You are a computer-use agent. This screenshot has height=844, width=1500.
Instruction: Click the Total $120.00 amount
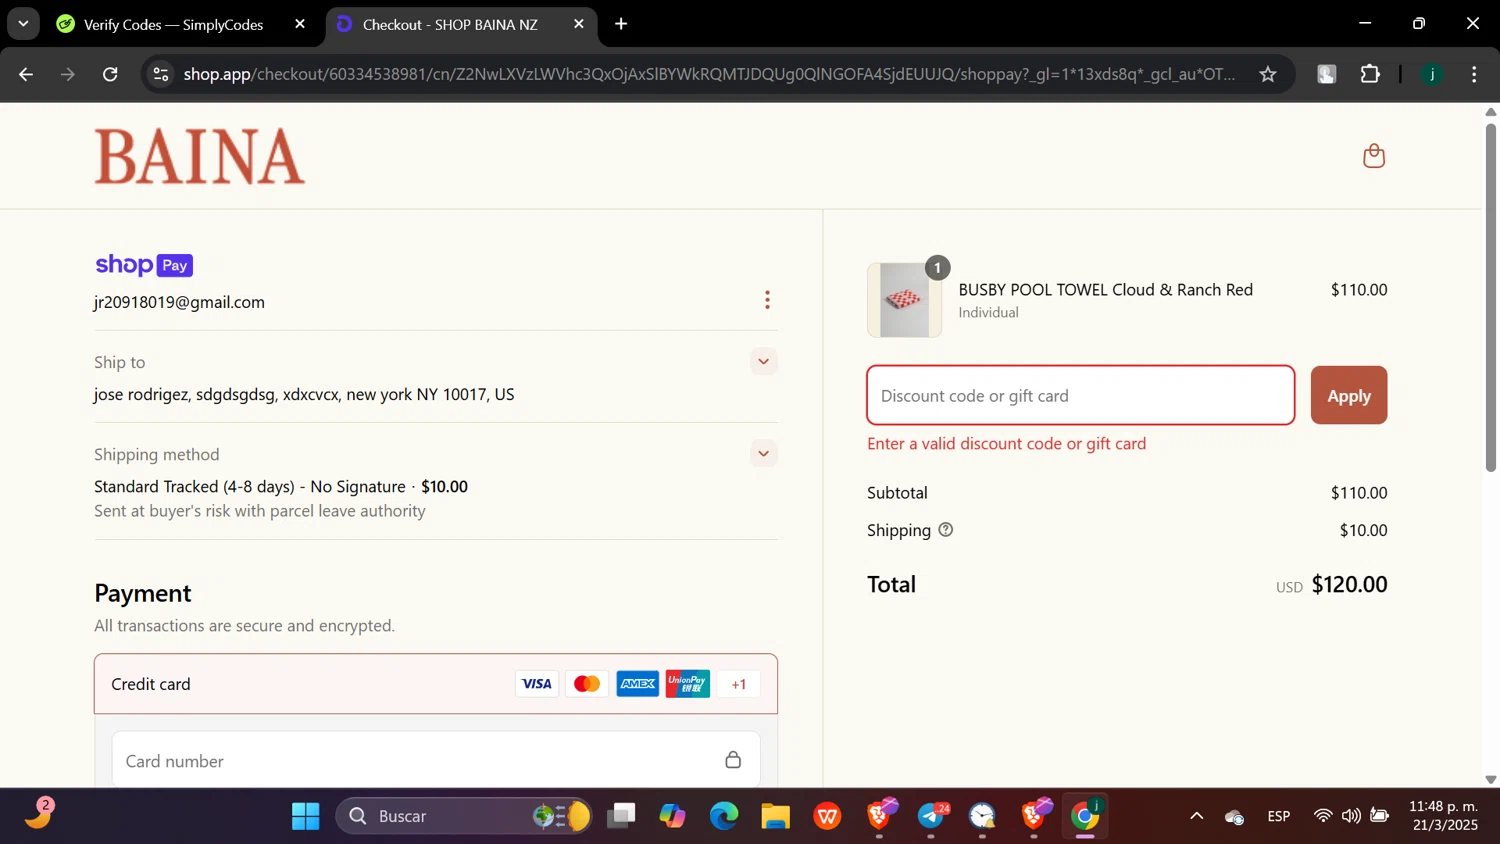[x=1349, y=584]
